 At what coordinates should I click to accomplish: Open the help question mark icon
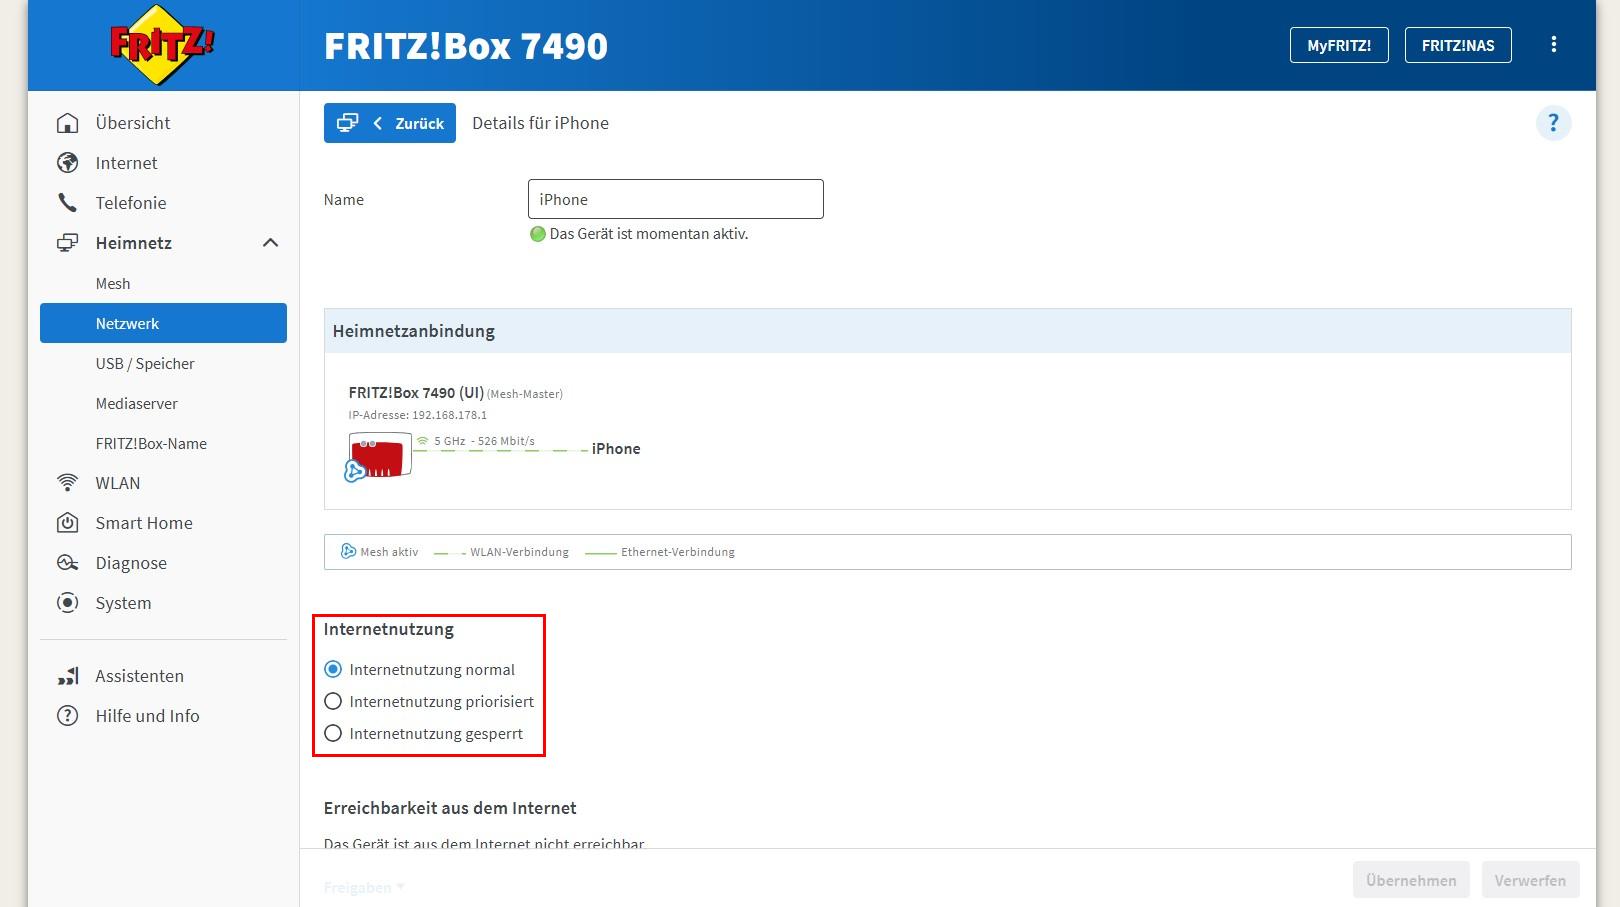pyautogui.click(x=1553, y=123)
